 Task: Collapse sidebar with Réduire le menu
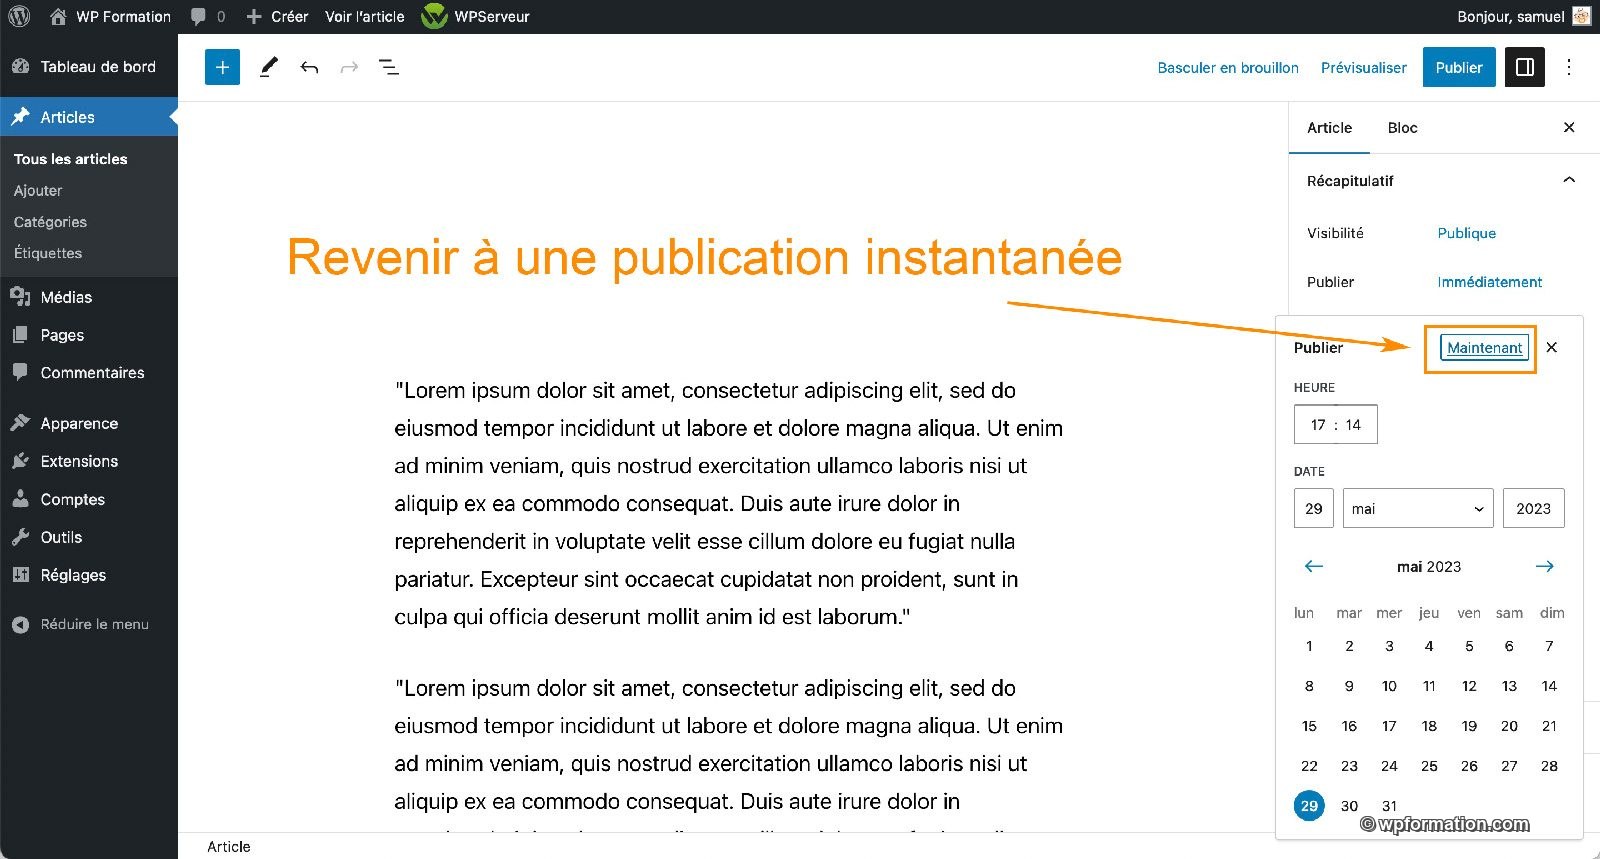tap(89, 624)
